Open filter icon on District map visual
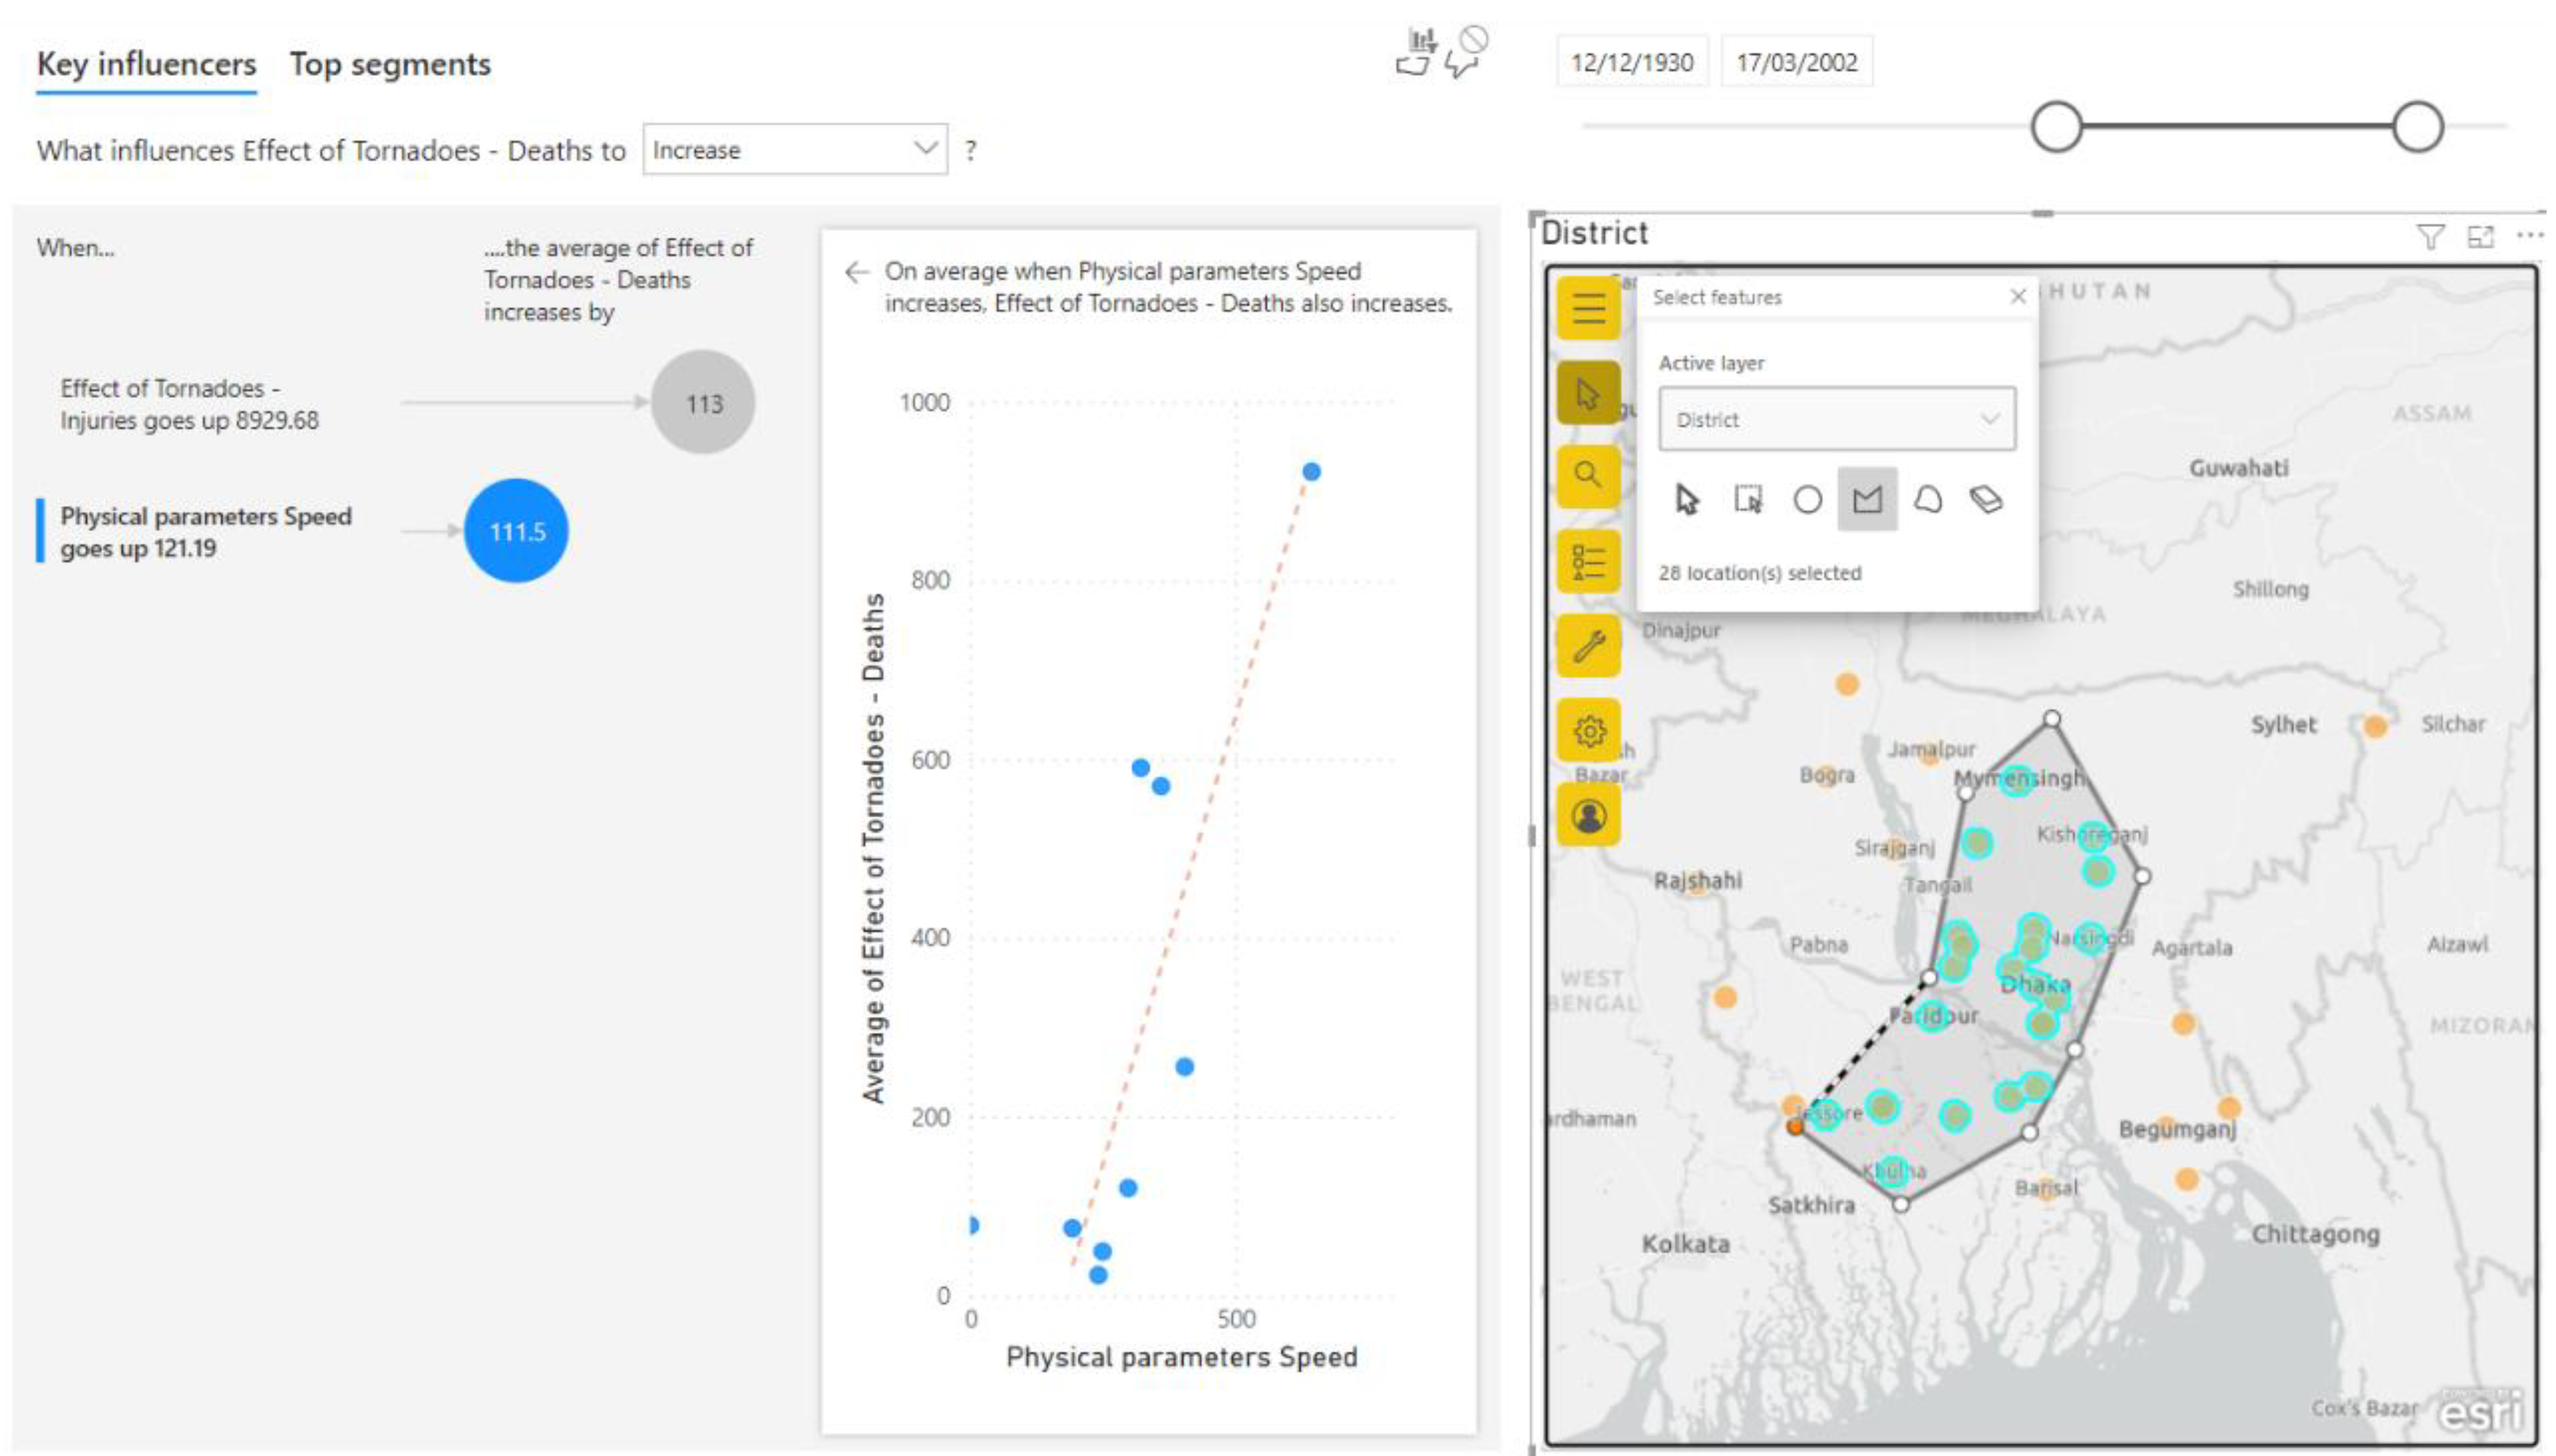The image size is (2556, 1456). [x=2430, y=237]
